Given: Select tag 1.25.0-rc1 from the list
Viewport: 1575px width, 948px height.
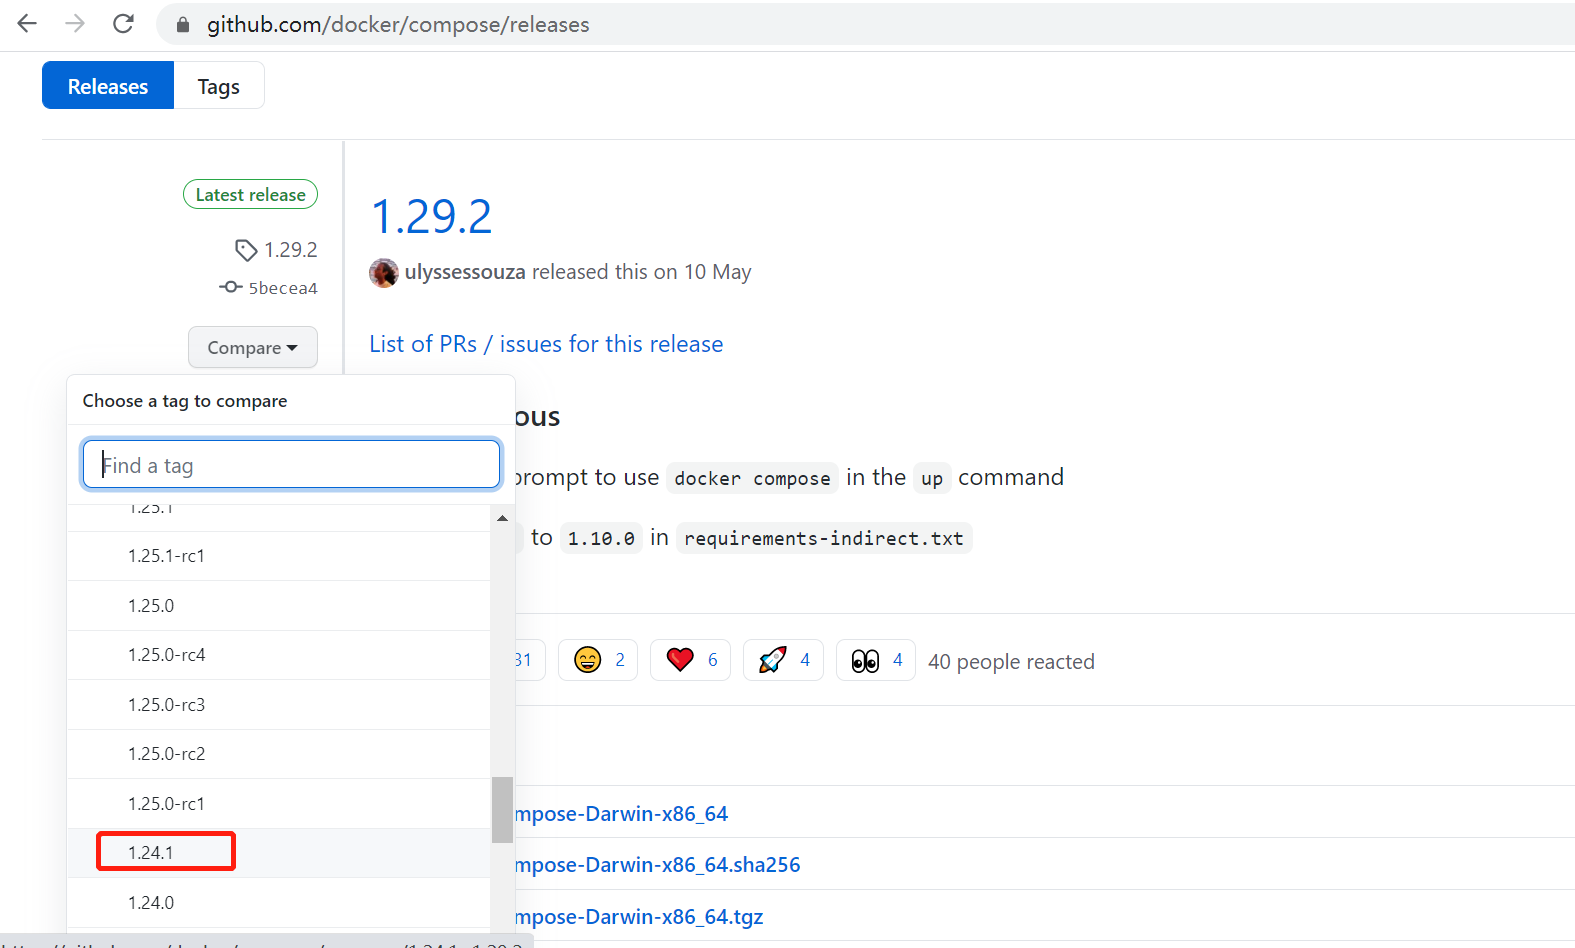Looking at the screenshot, I should (x=279, y=804).
